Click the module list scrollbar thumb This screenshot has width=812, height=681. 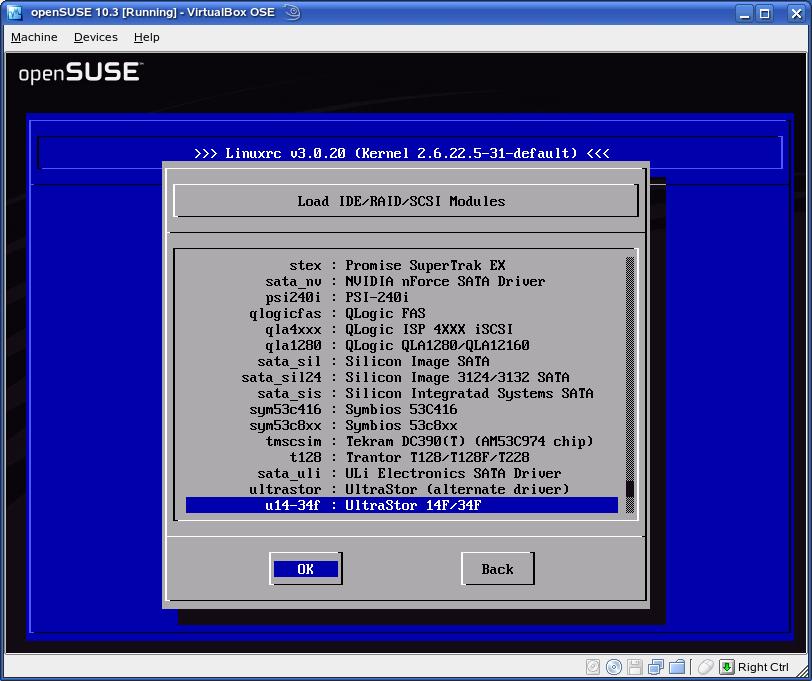(x=630, y=489)
